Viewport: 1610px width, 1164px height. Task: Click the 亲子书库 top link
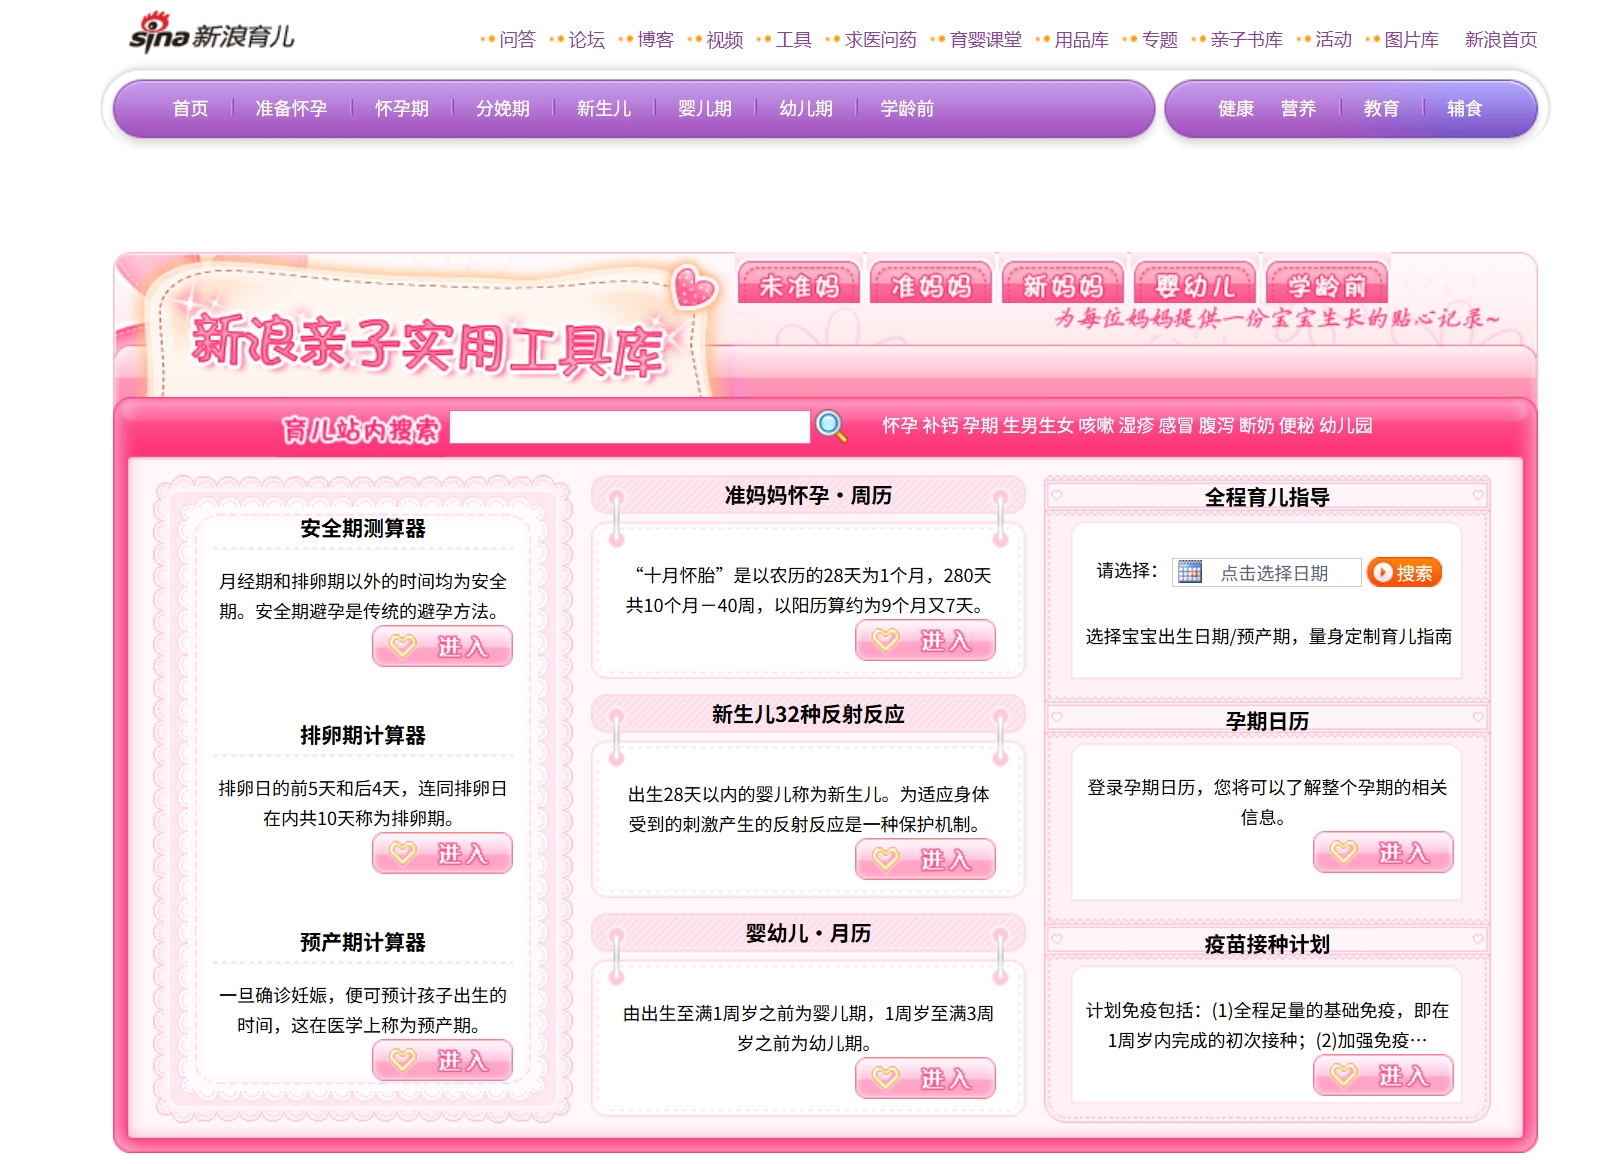(x=1247, y=40)
